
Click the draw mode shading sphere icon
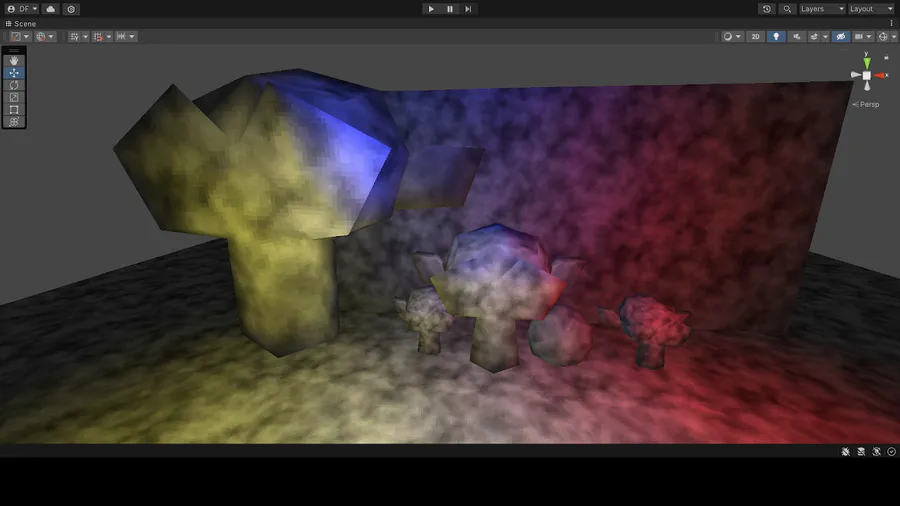(728, 36)
